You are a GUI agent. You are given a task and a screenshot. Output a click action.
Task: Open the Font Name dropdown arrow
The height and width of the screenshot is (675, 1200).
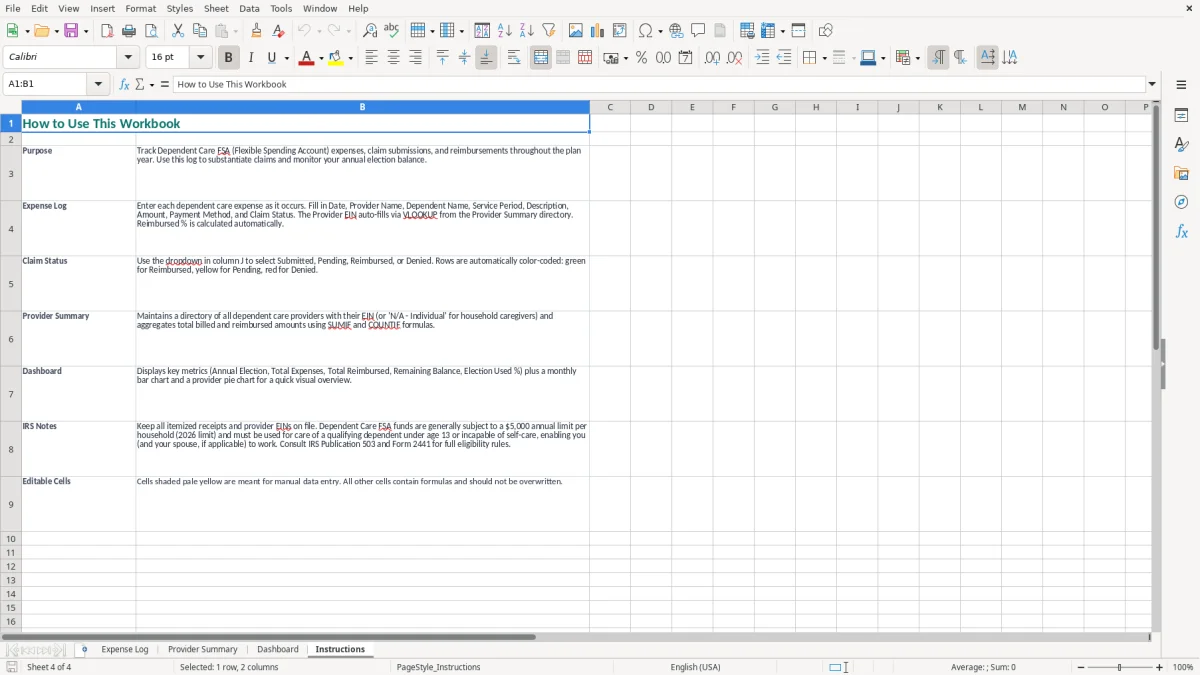pyautogui.click(x=128, y=58)
